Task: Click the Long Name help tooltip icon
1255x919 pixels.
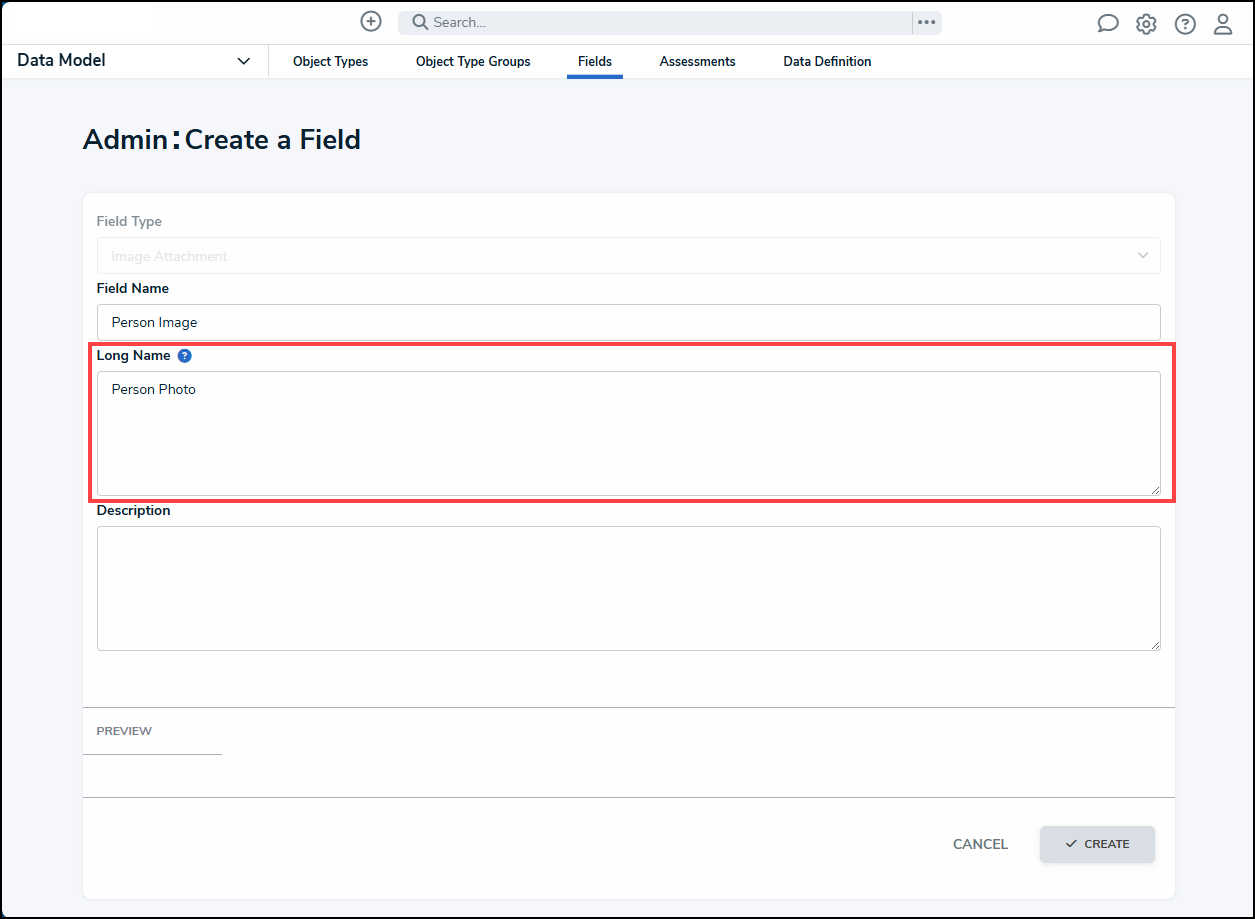Action: (184, 356)
